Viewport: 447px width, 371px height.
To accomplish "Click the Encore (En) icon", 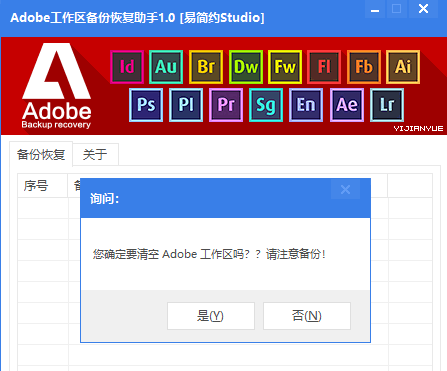I will coord(306,105).
